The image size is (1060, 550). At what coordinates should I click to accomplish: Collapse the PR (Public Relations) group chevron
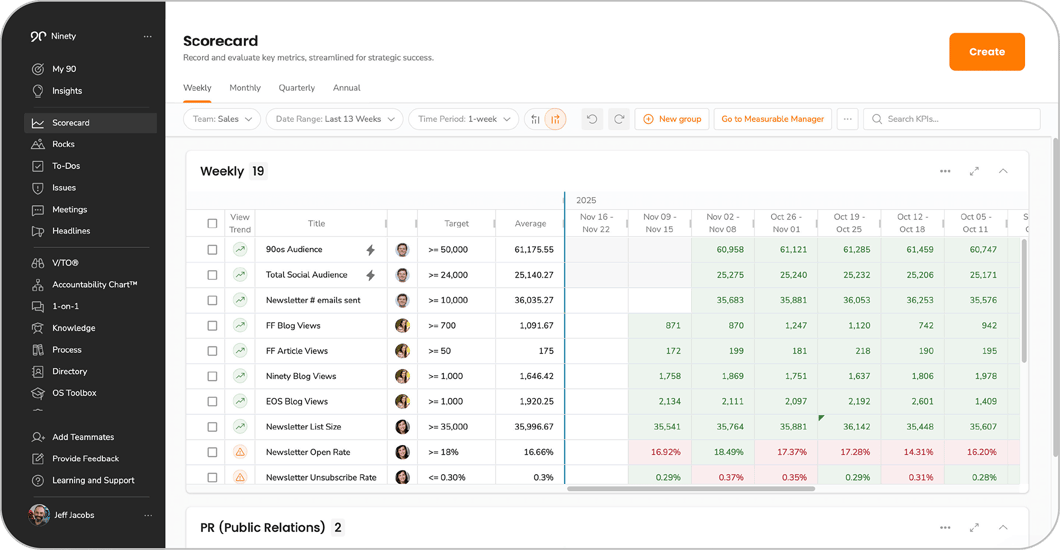[x=1003, y=527]
